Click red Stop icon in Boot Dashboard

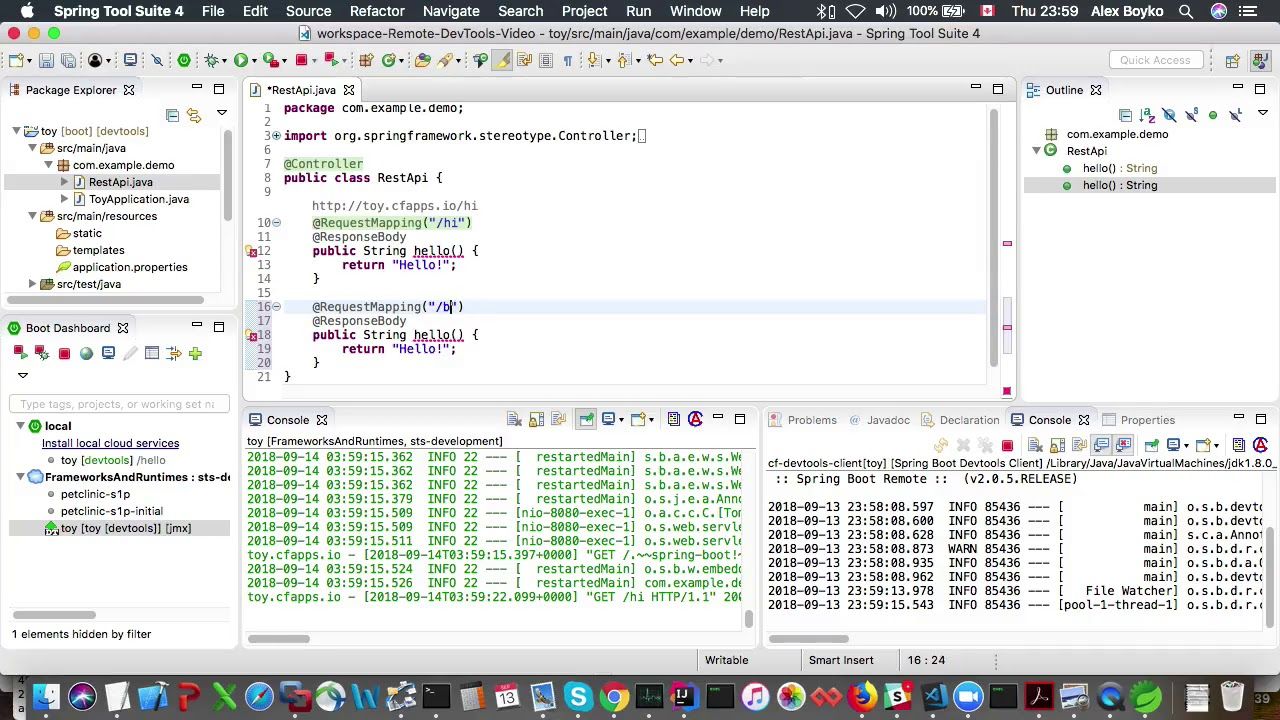(64, 353)
